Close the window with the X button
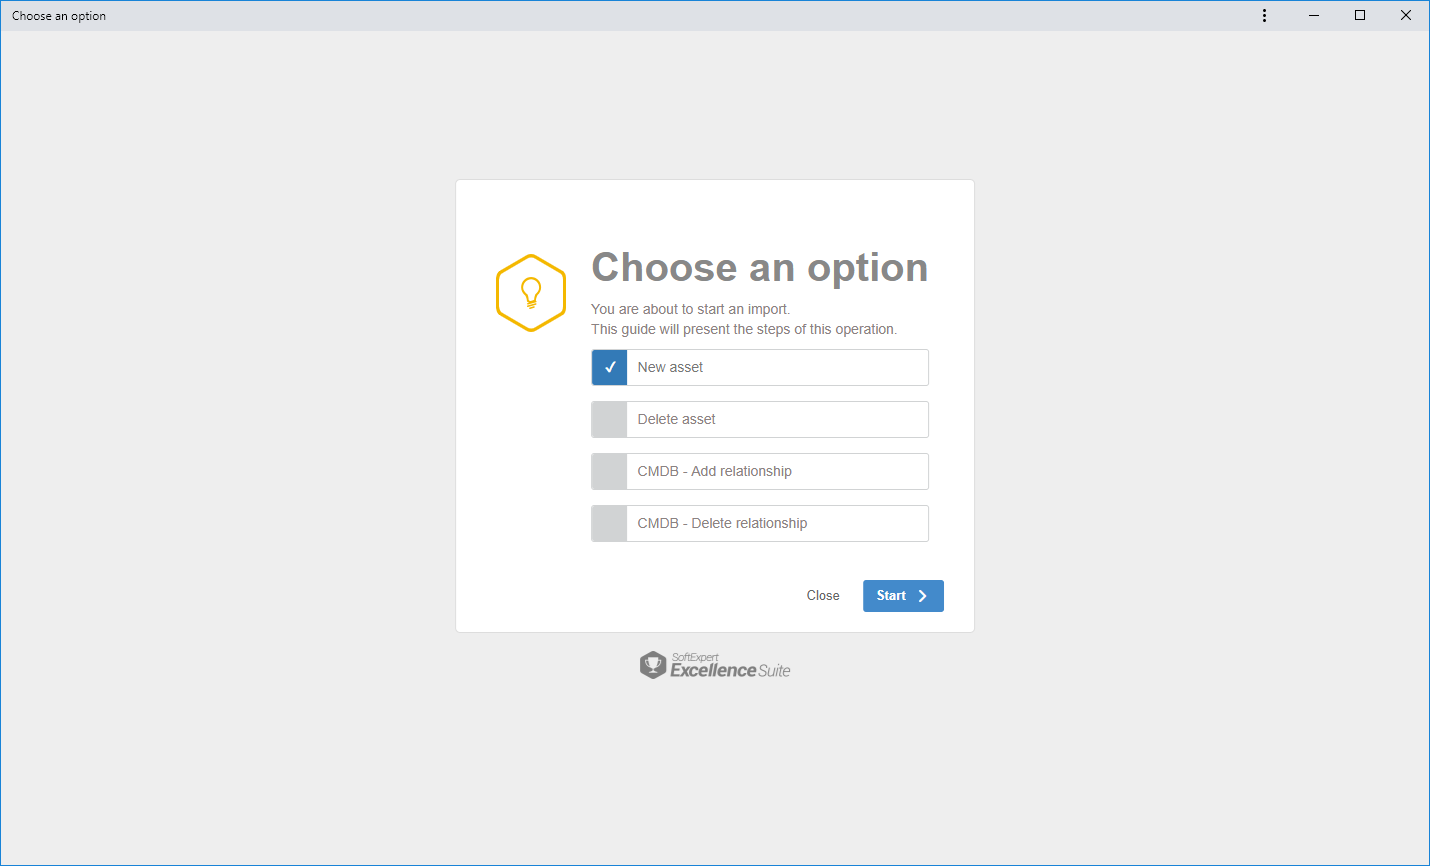The height and width of the screenshot is (866, 1430). coord(1406,15)
